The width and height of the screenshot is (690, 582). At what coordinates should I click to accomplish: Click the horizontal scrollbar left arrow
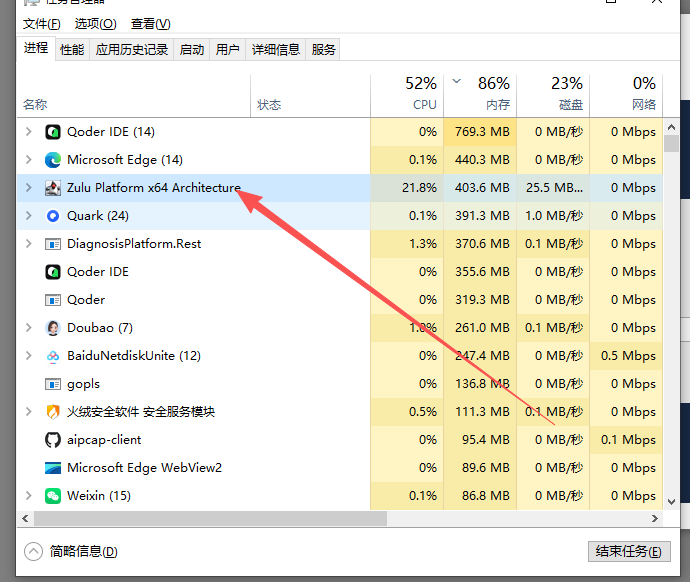pos(25,519)
